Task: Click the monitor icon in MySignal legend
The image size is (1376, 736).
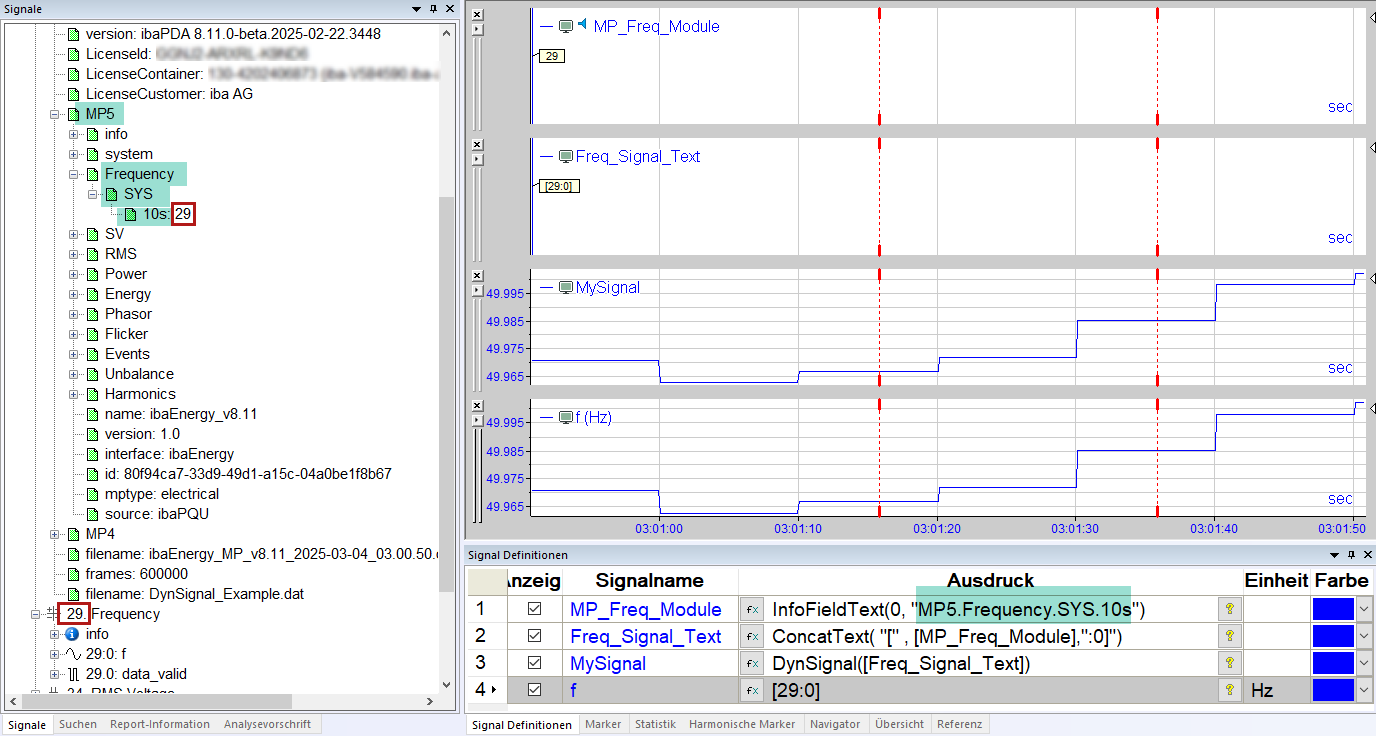Action: coord(566,287)
